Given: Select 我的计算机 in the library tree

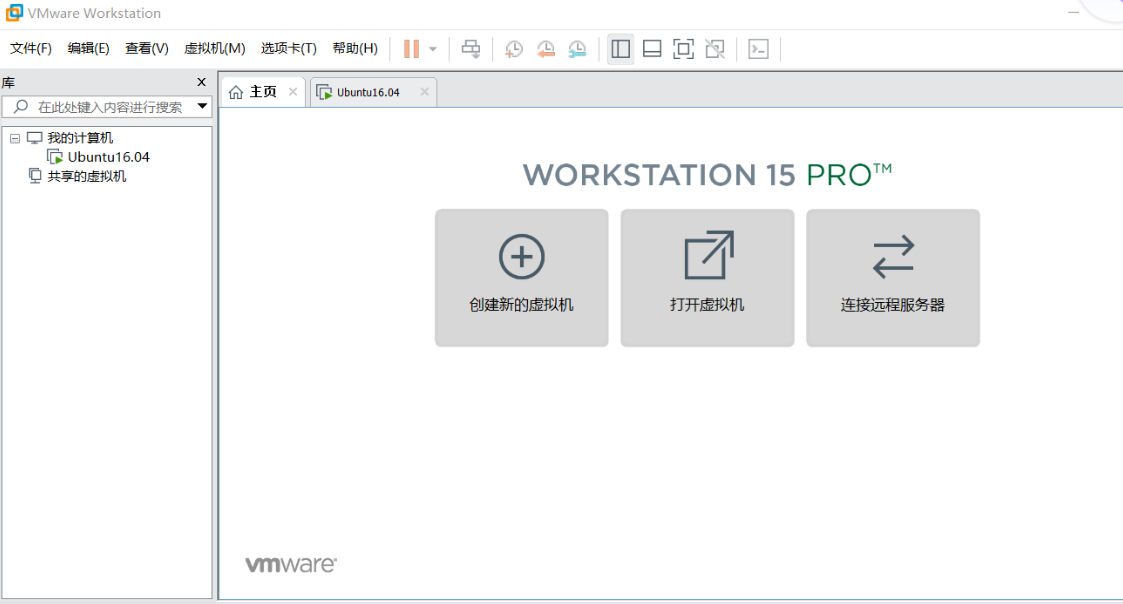Looking at the screenshot, I should point(79,138).
